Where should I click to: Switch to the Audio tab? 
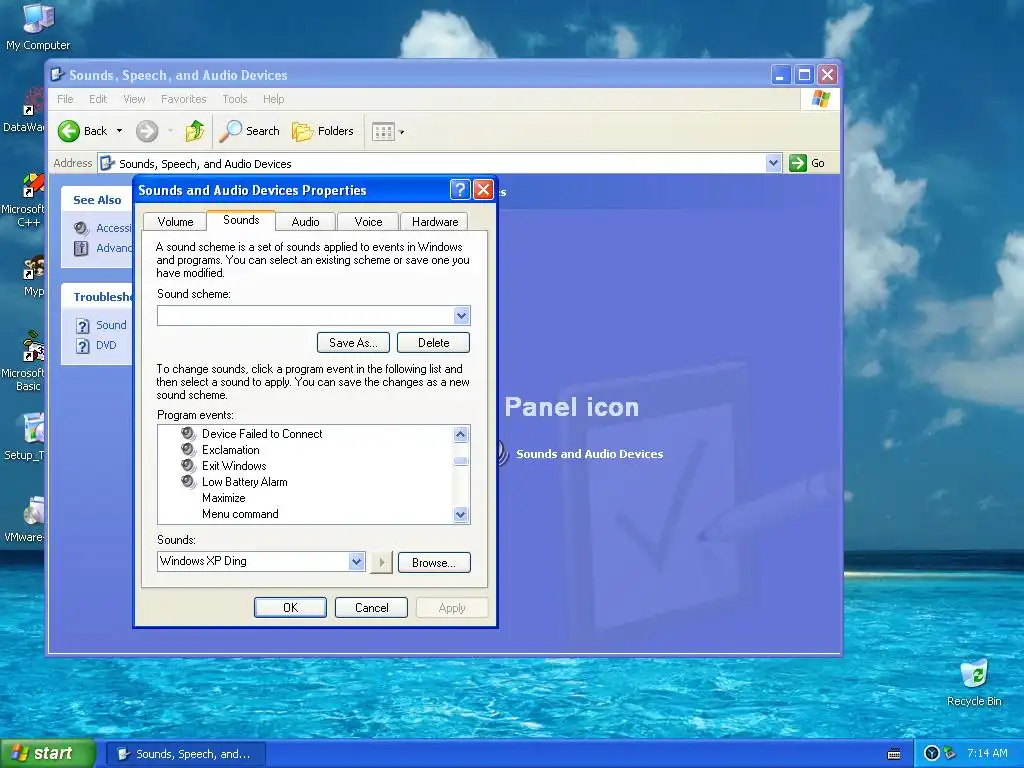pos(305,221)
